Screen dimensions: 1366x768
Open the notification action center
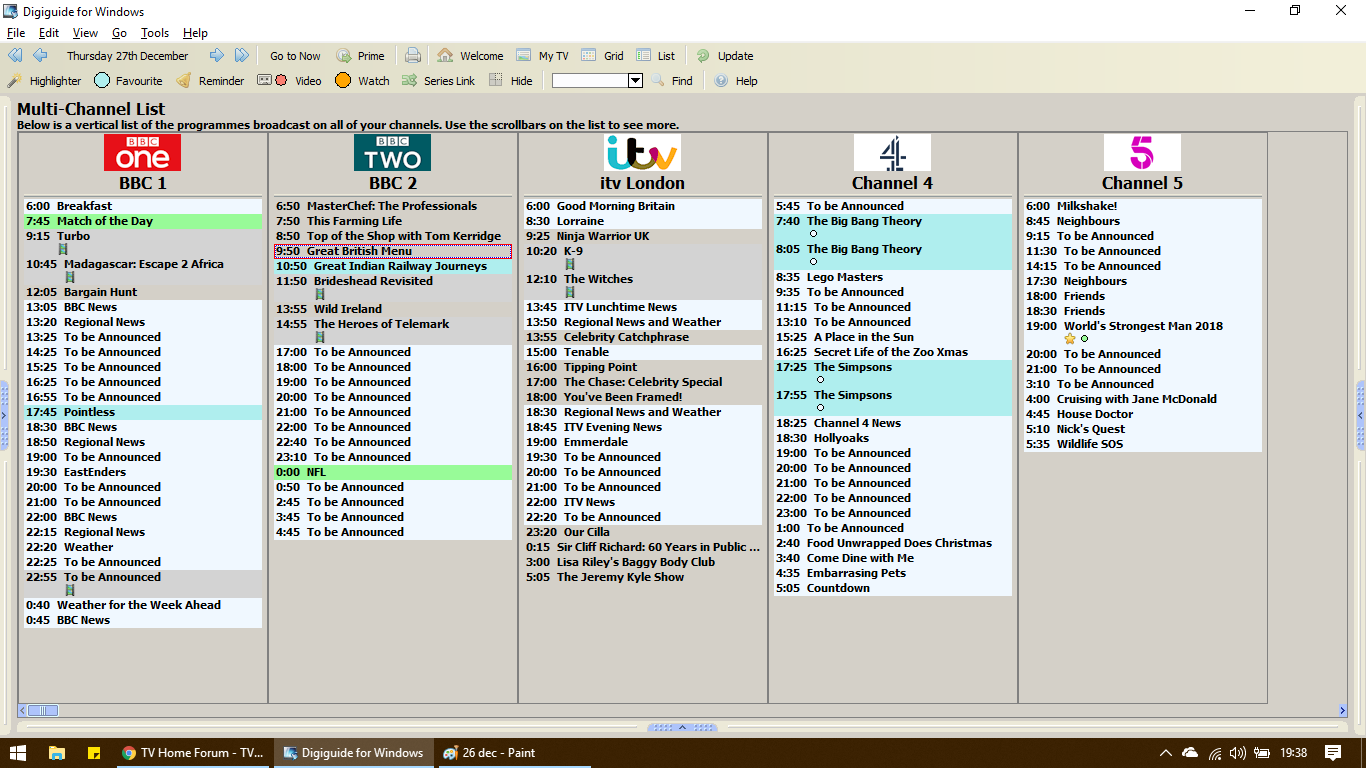[x=1333, y=753]
